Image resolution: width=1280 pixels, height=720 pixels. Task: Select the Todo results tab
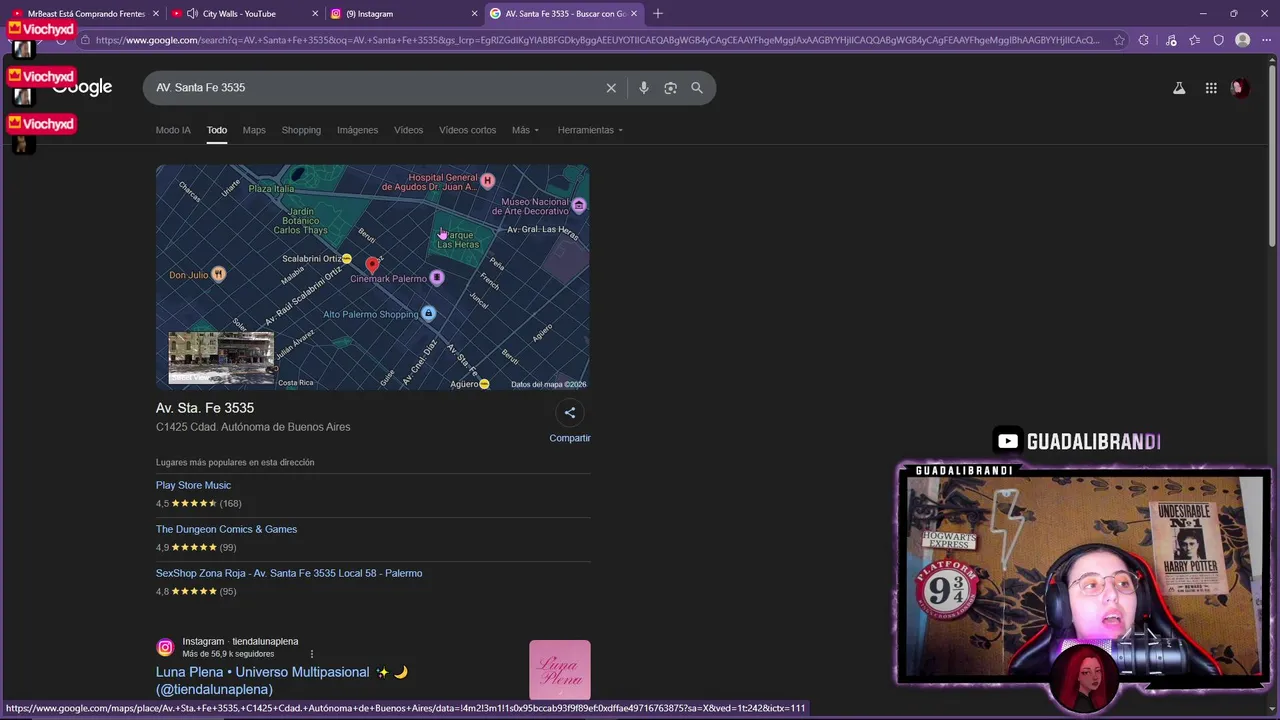point(217,130)
